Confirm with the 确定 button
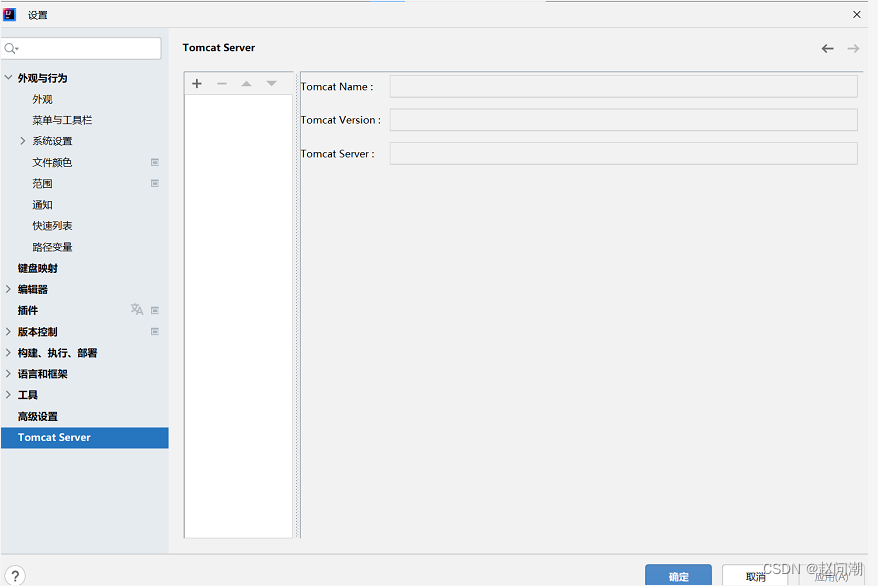 click(678, 575)
